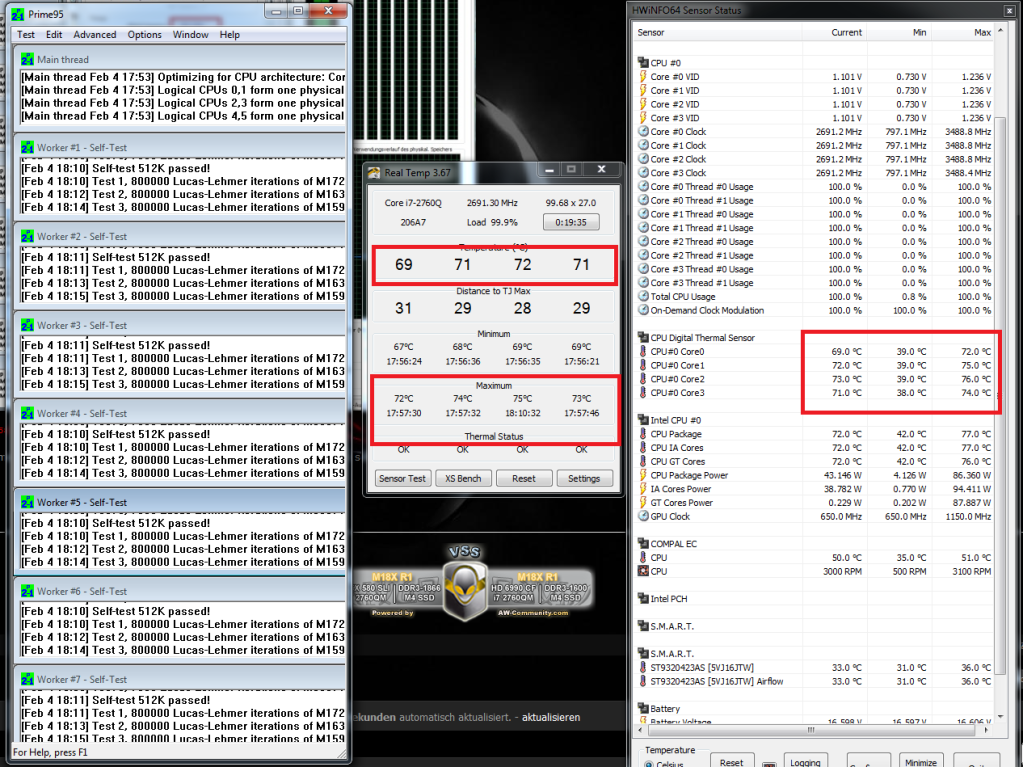Click the Core #0 Clock gauge icon
The image size is (1023, 767).
point(642,132)
